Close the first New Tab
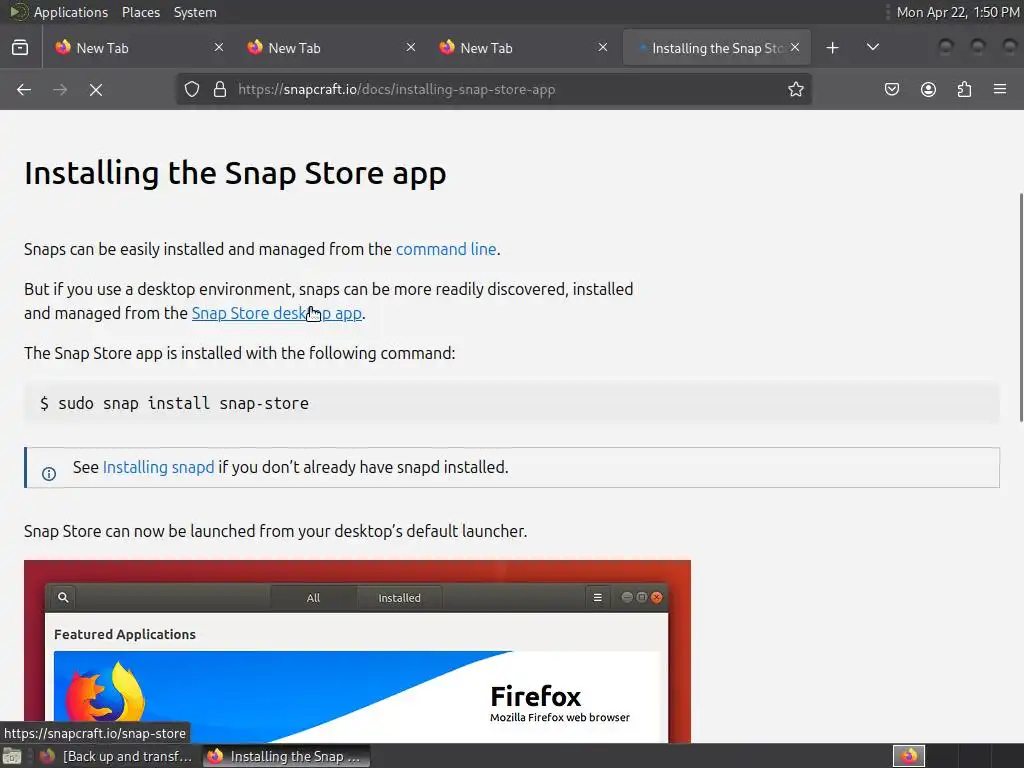The height and width of the screenshot is (768, 1024). coord(219,47)
